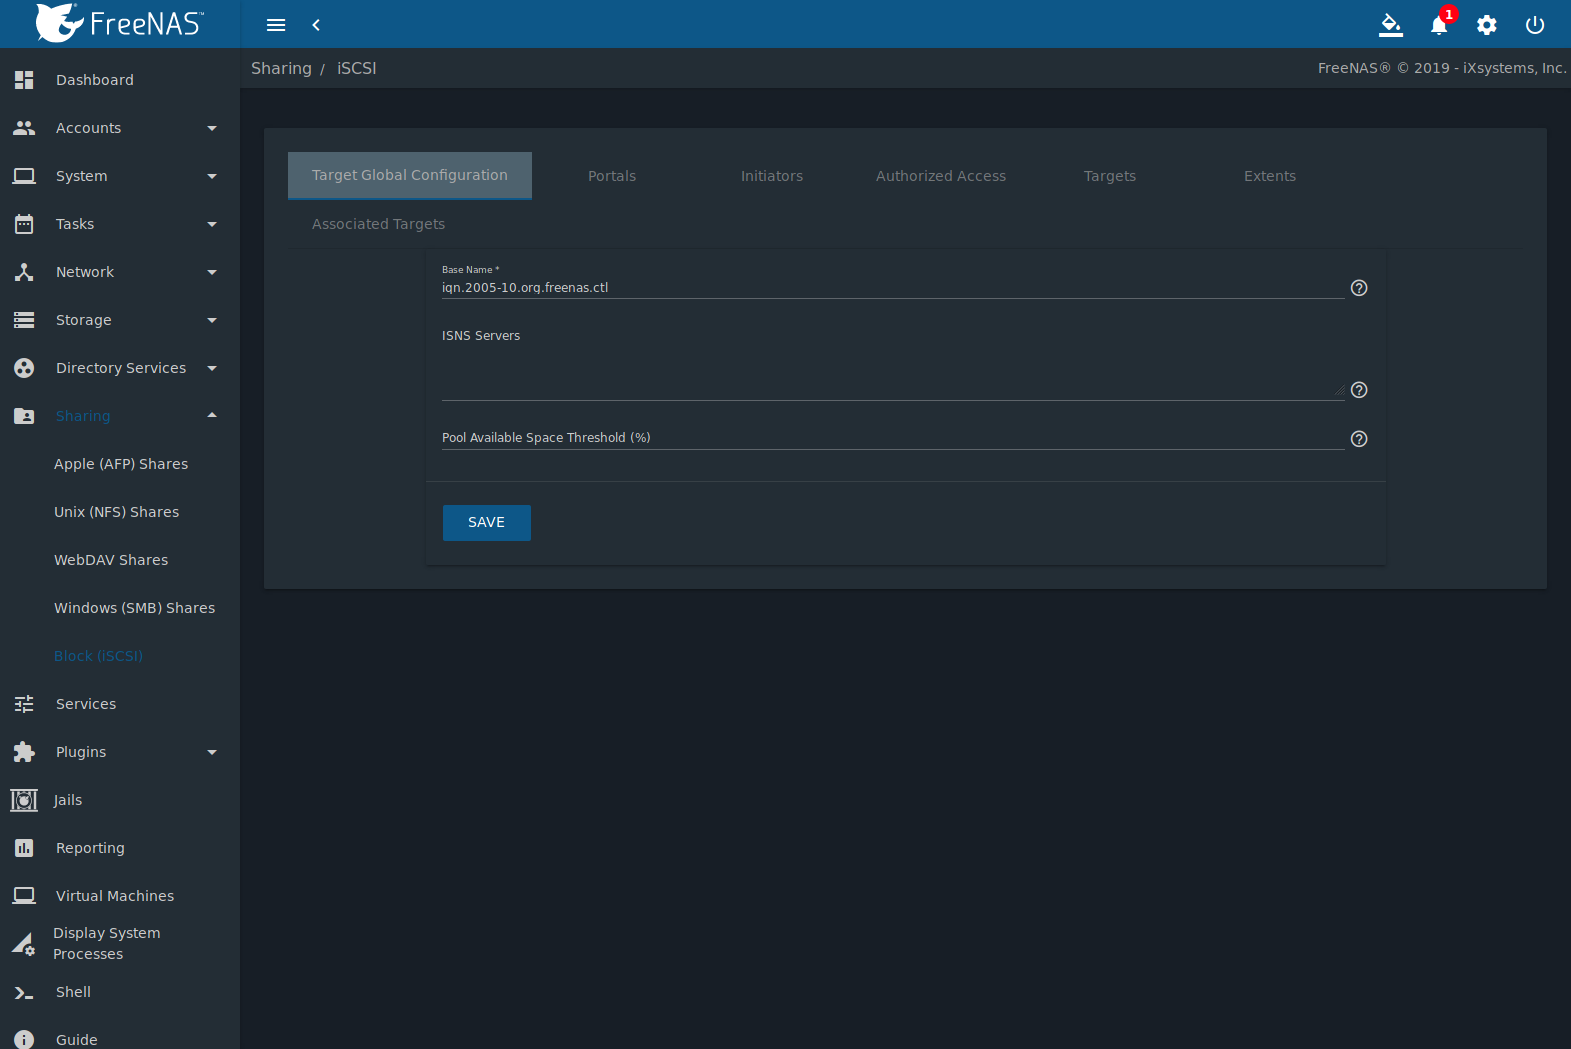Show help for ISNS Servers field
The image size is (1571, 1049).
coord(1359,390)
